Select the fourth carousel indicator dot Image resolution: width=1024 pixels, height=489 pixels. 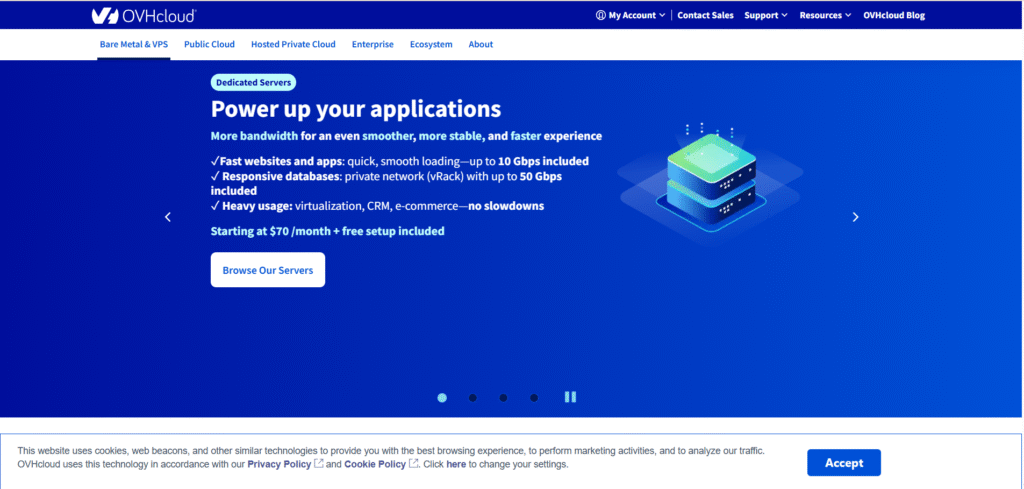(534, 398)
